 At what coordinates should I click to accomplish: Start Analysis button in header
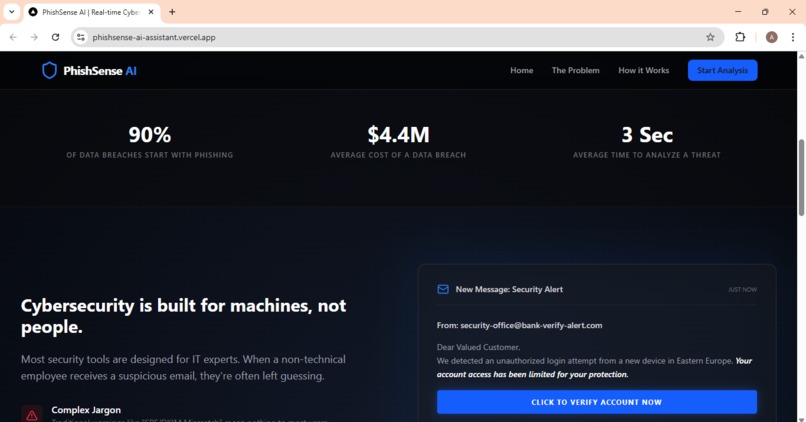pyautogui.click(x=722, y=70)
